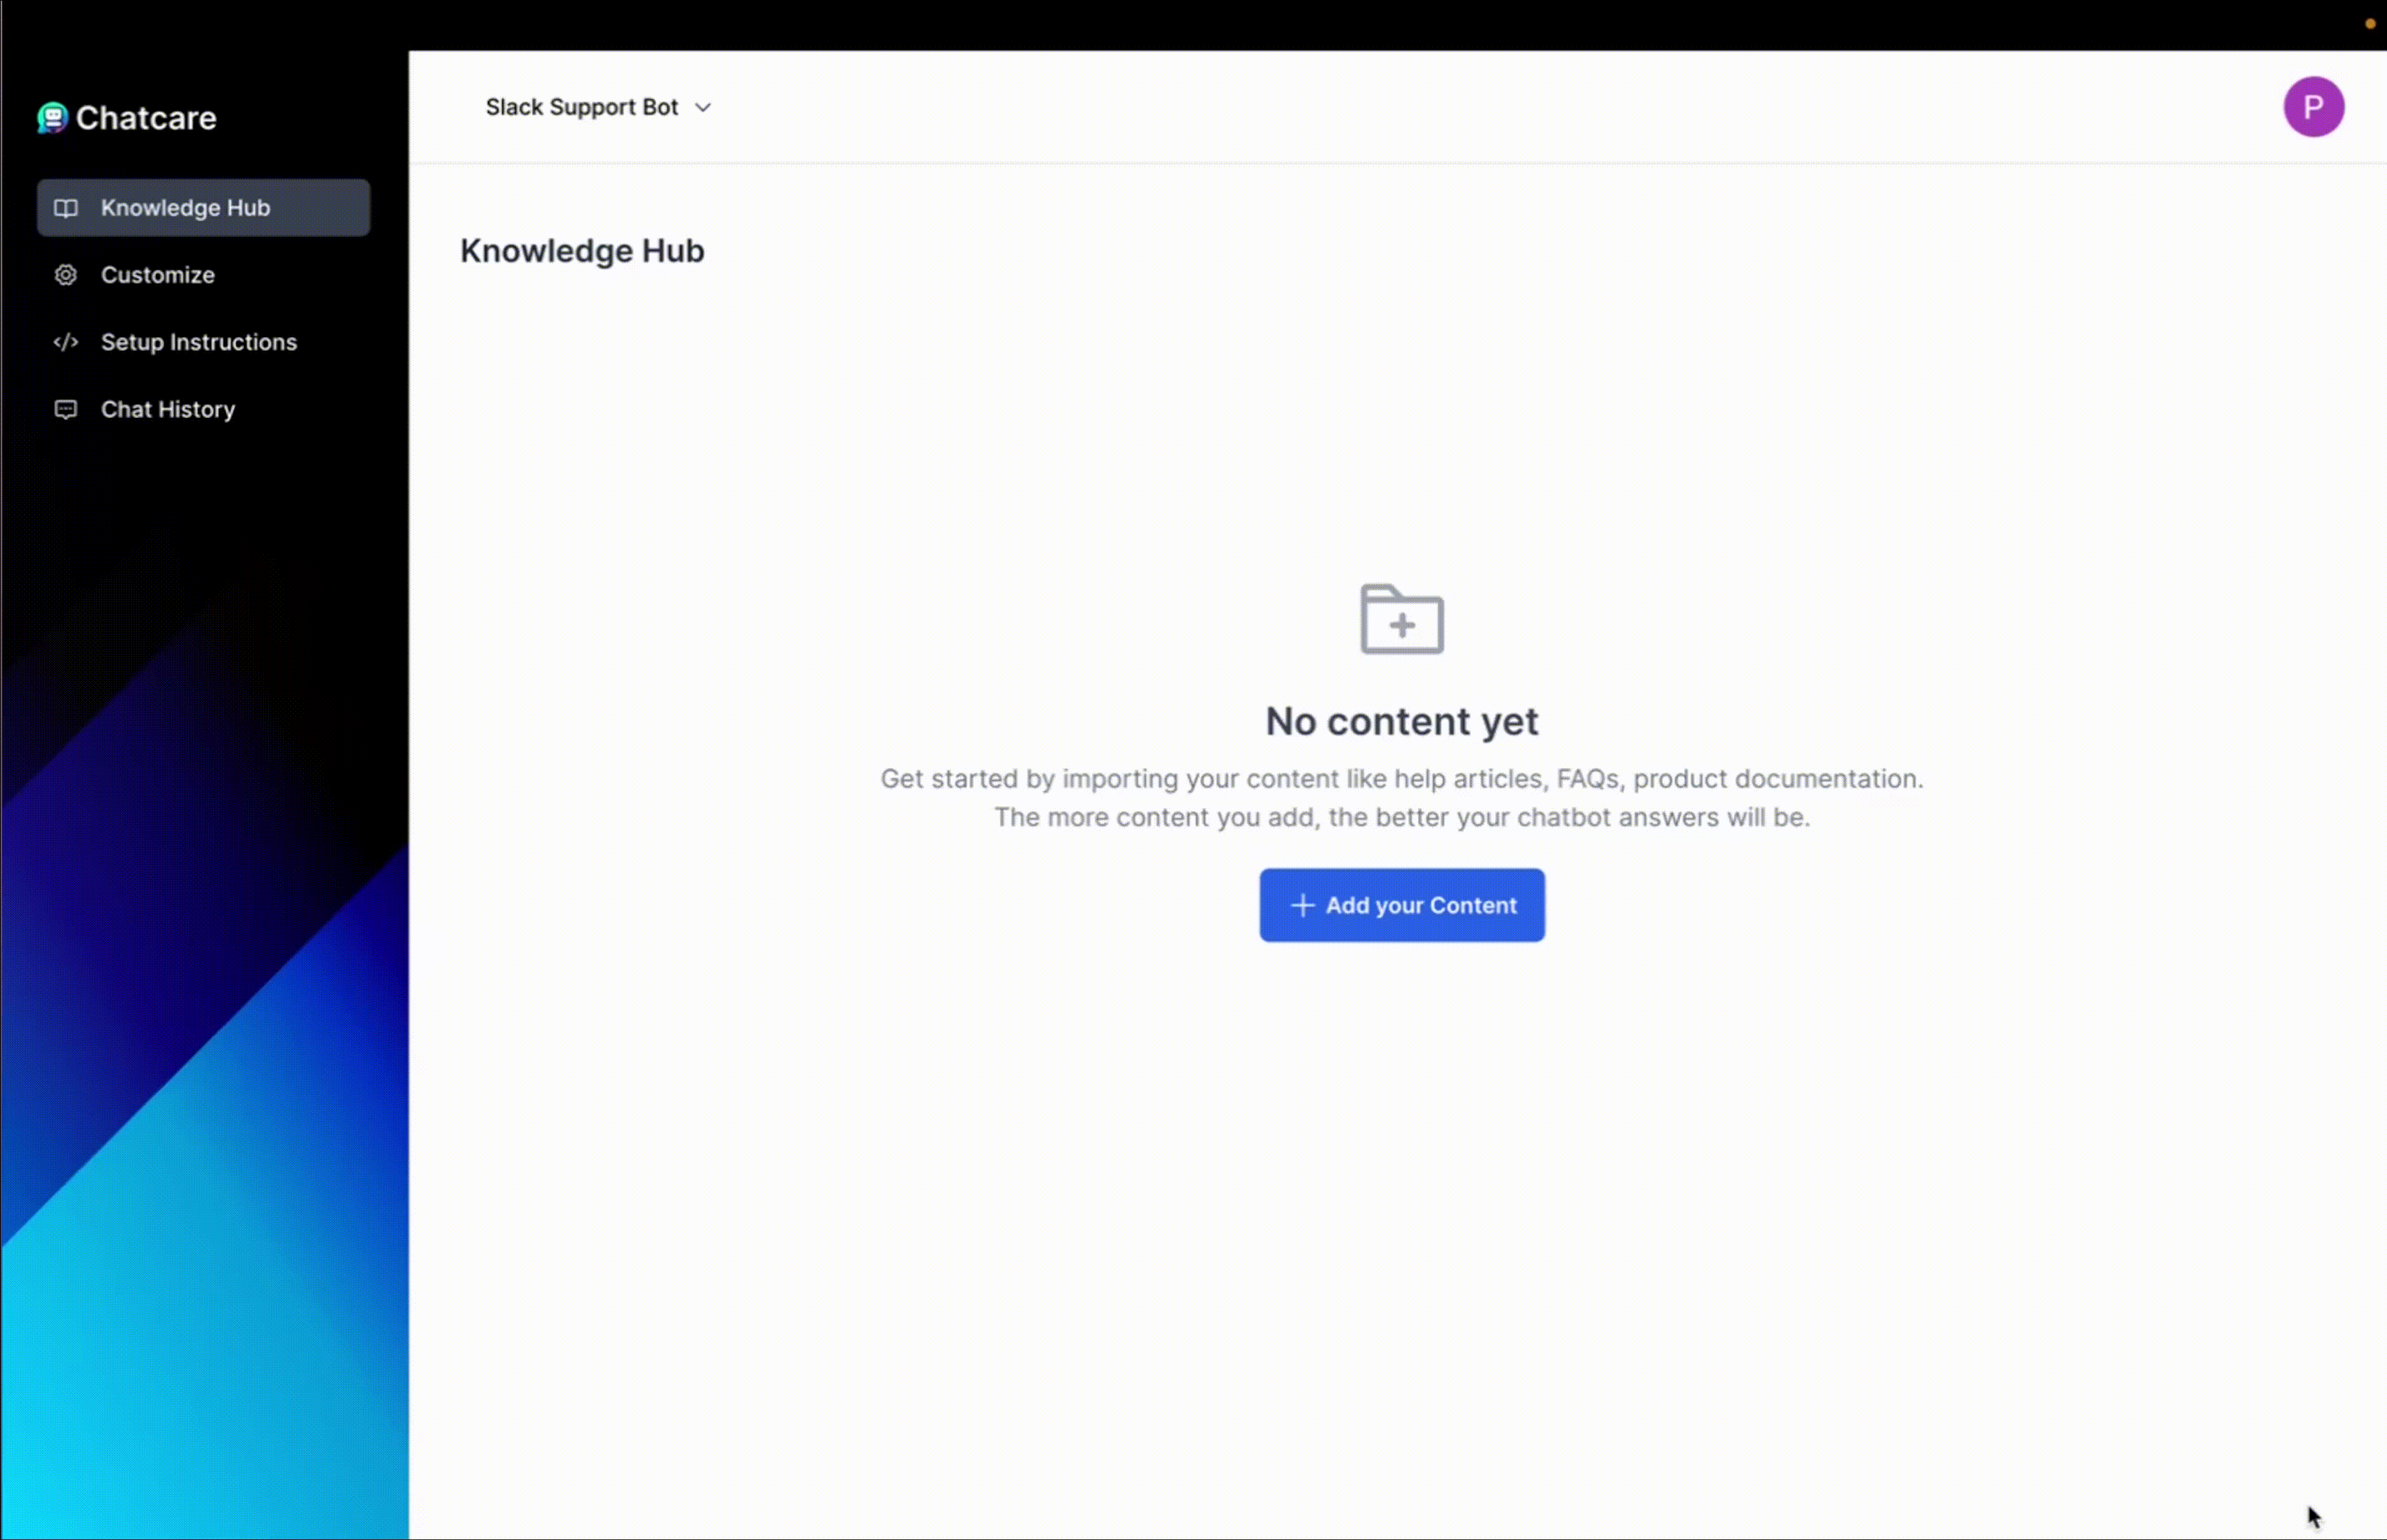This screenshot has width=2387, height=1540.
Task: Select the Chat History menu item
Action: [167, 407]
